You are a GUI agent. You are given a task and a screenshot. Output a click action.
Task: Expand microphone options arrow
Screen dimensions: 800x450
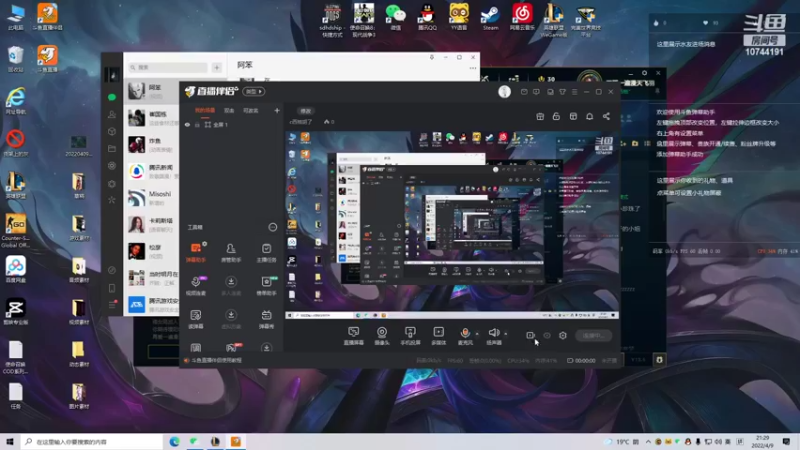[478, 334]
